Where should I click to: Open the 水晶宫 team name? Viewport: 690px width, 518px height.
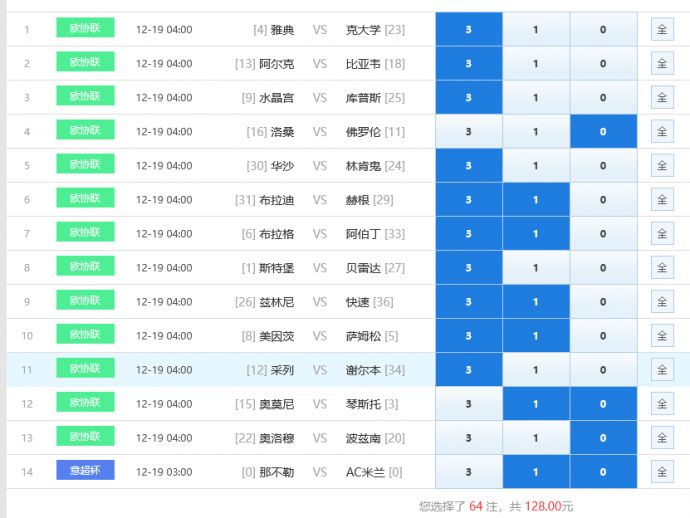coord(276,98)
